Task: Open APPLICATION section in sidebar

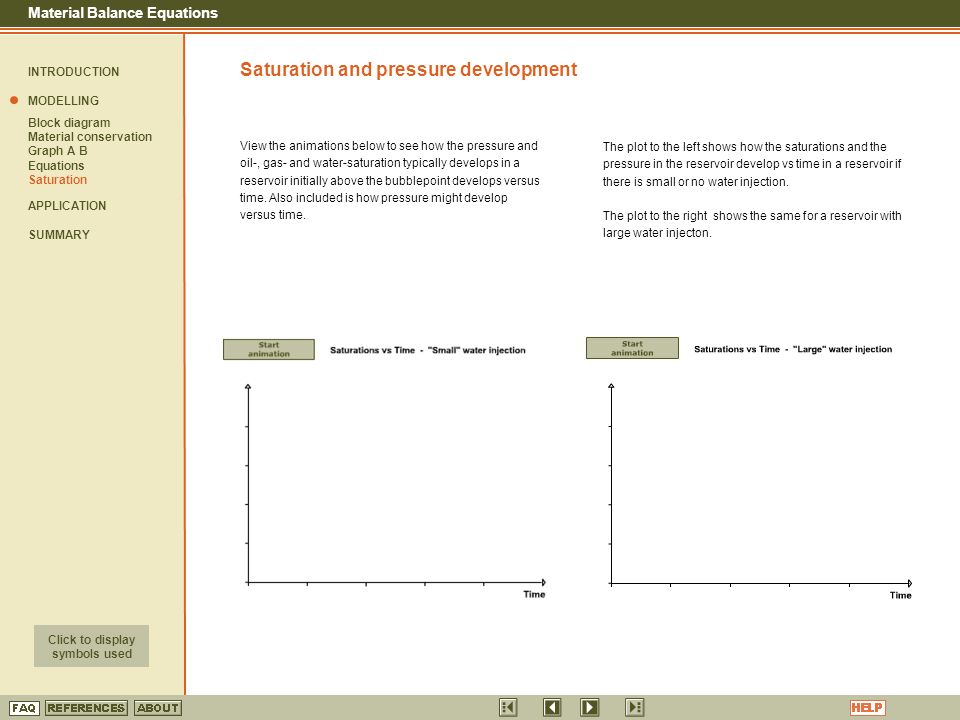Action: tap(67, 206)
